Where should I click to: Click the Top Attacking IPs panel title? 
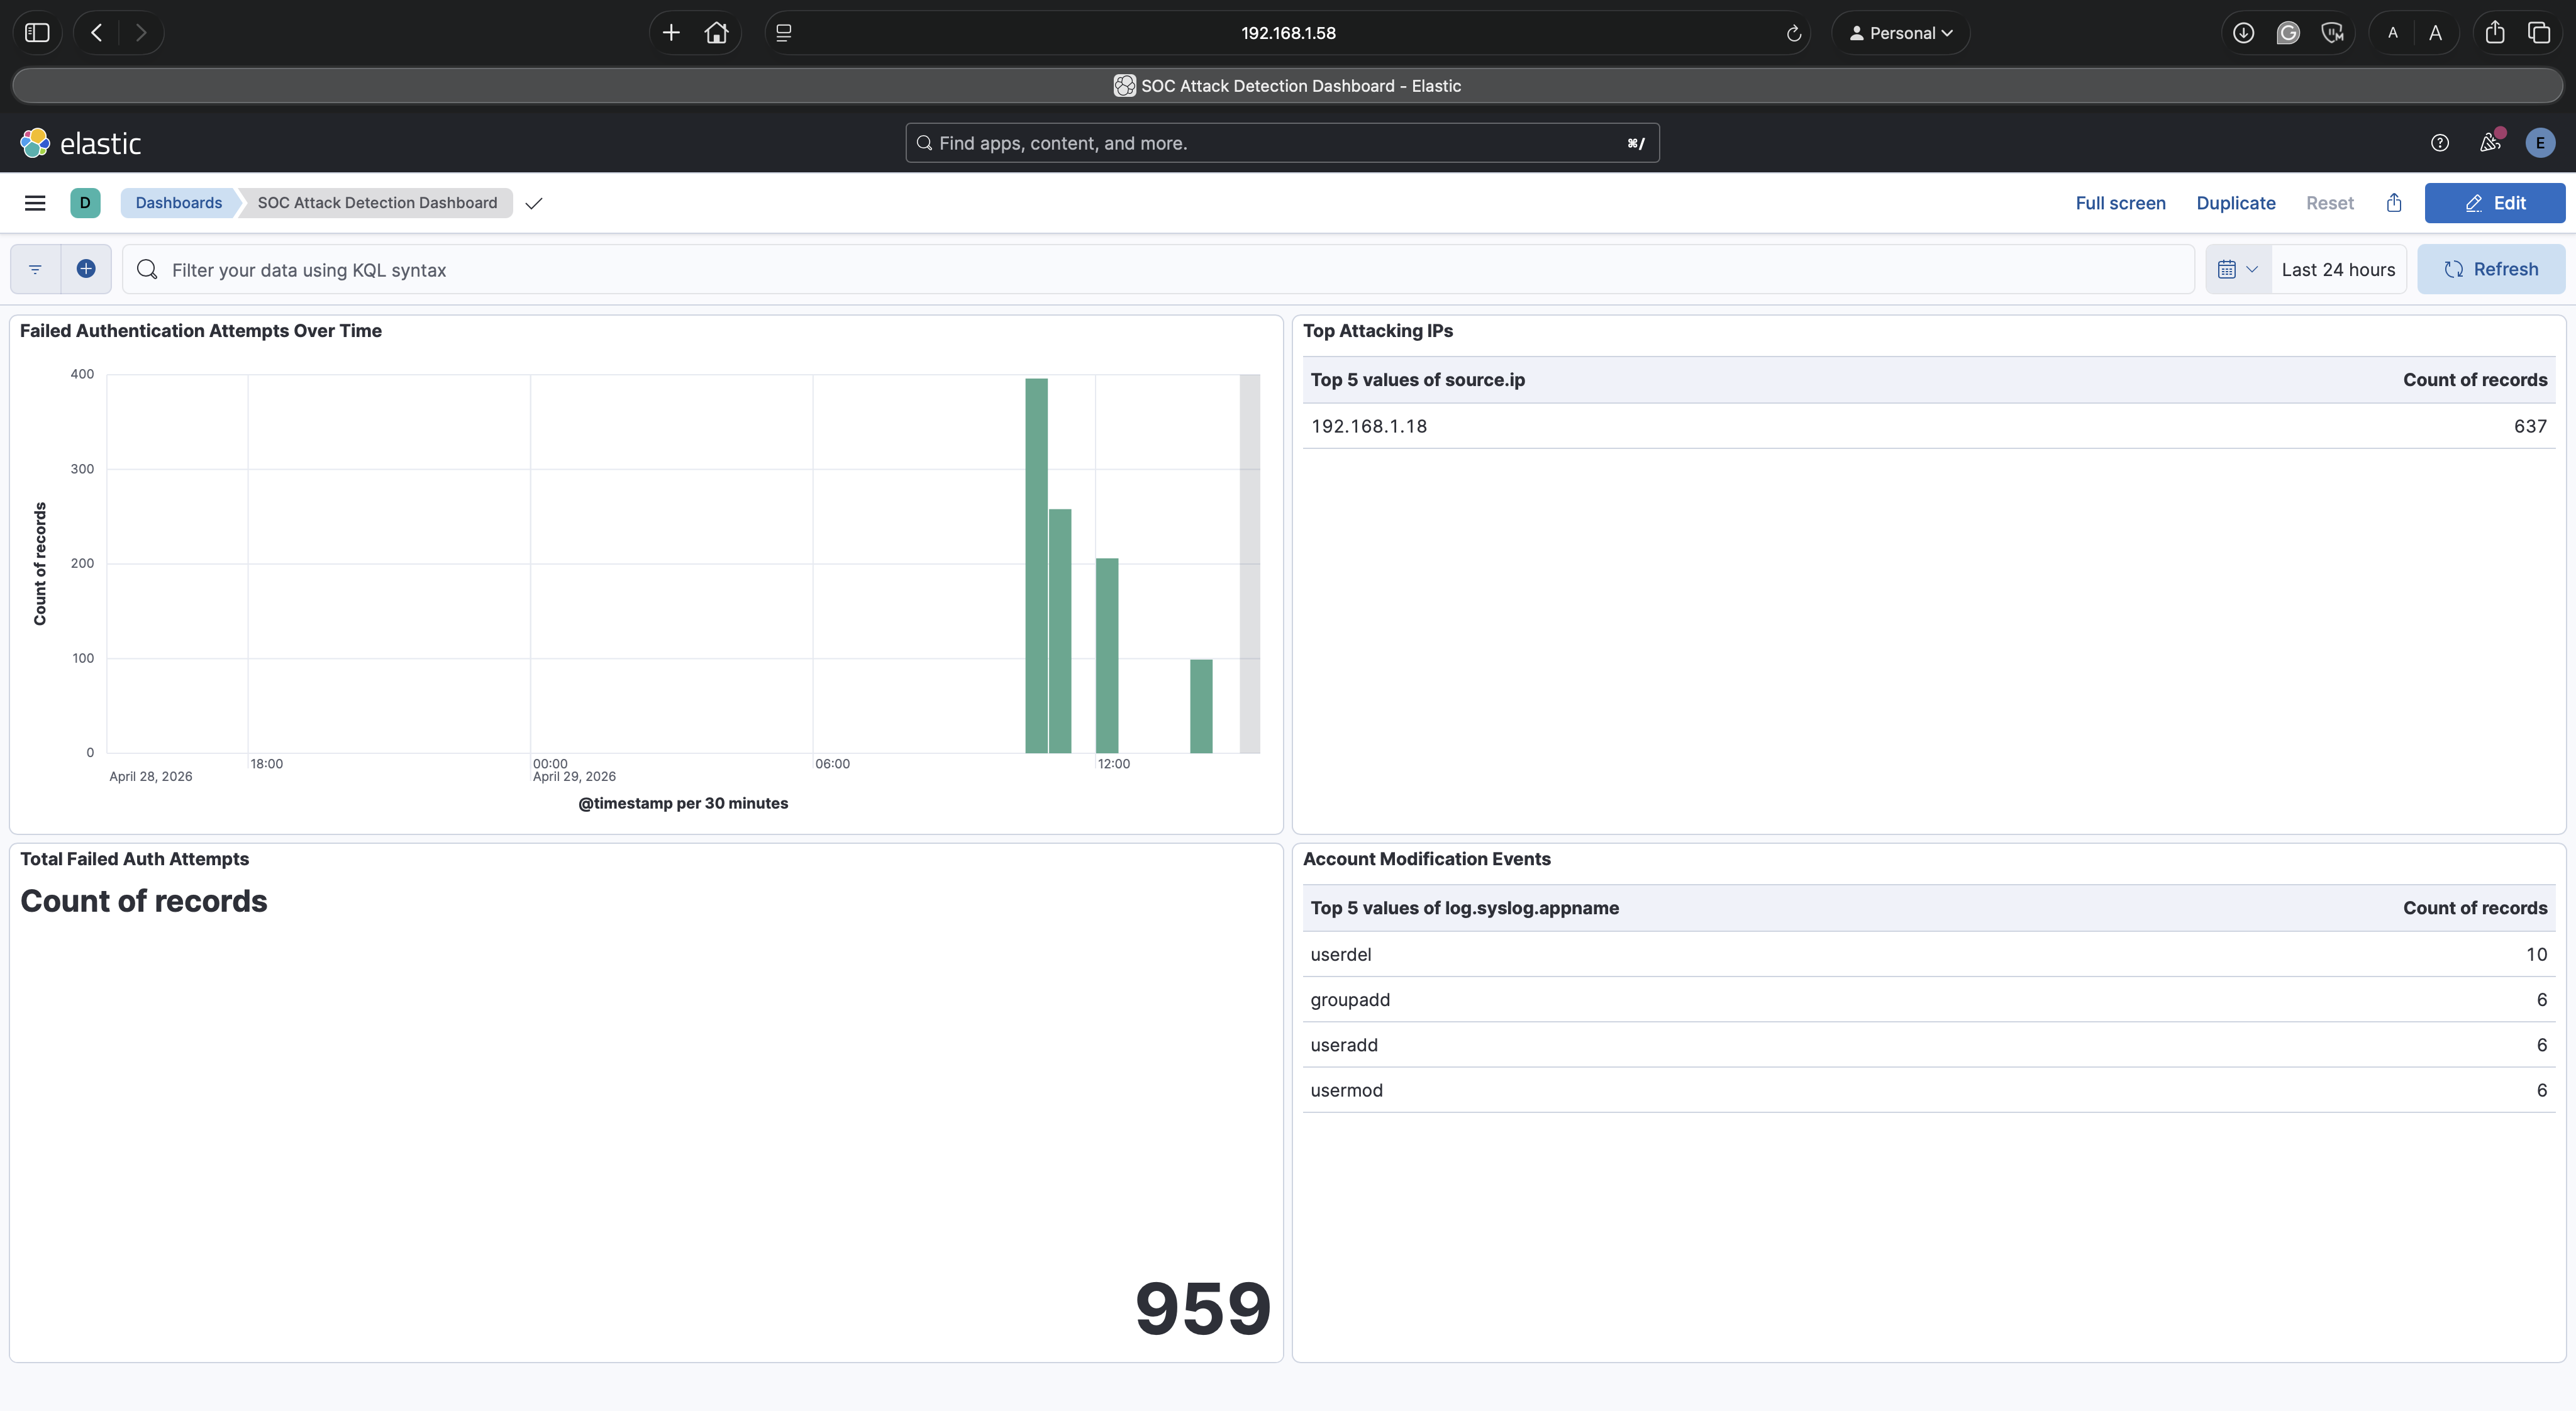[x=1377, y=331]
